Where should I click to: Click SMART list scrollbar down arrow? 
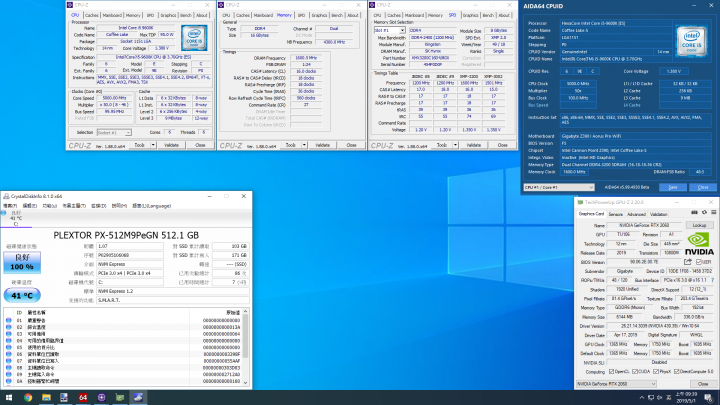(246, 382)
